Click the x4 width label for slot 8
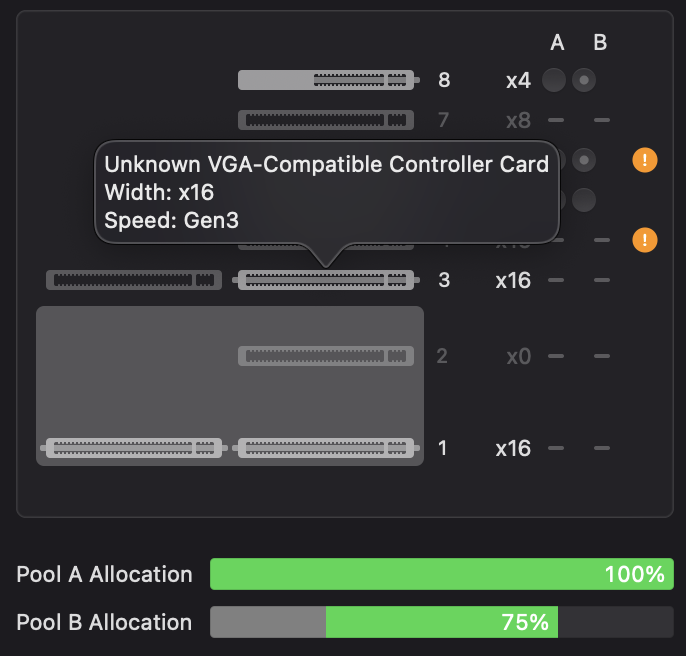Screen dimensions: 686x656 (518, 80)
